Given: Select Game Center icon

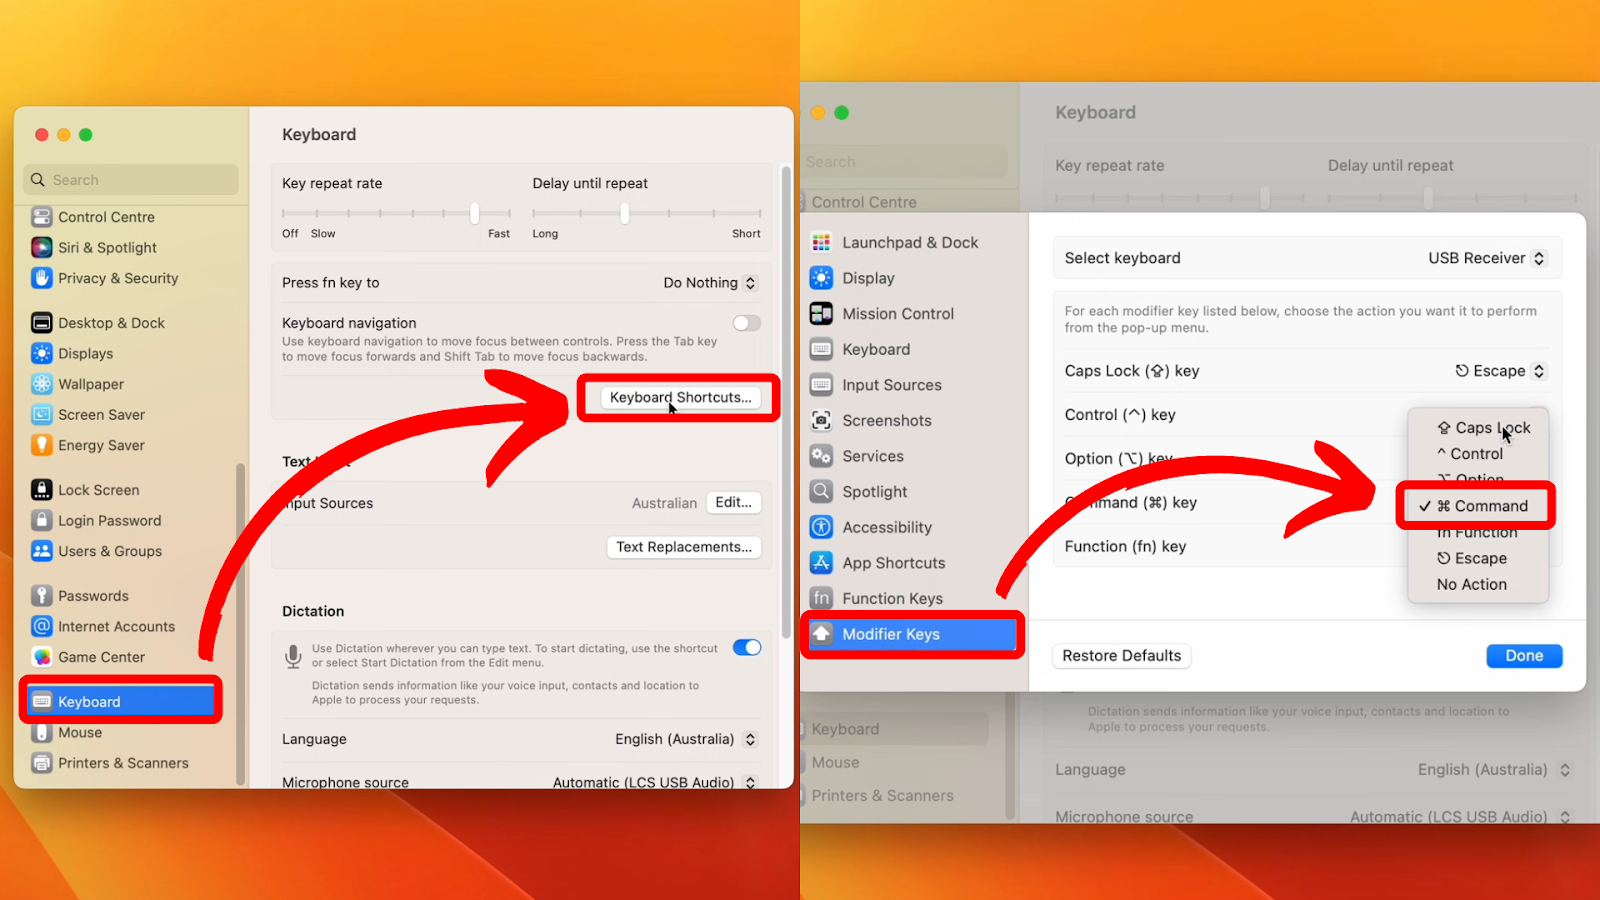Looking at the screenshot, I should (42, 657).
